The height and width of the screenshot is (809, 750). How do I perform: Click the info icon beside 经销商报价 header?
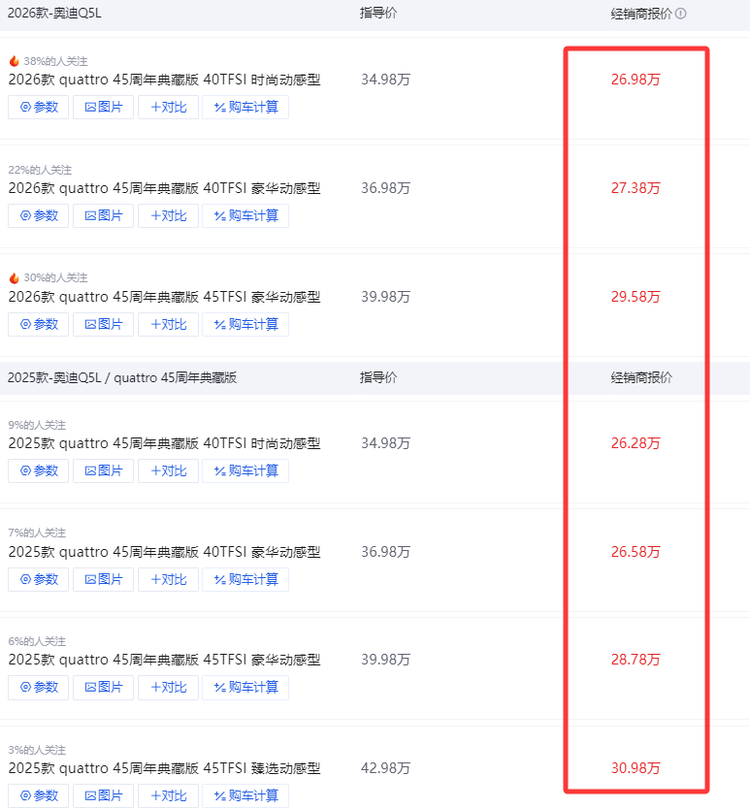point(681,14)
